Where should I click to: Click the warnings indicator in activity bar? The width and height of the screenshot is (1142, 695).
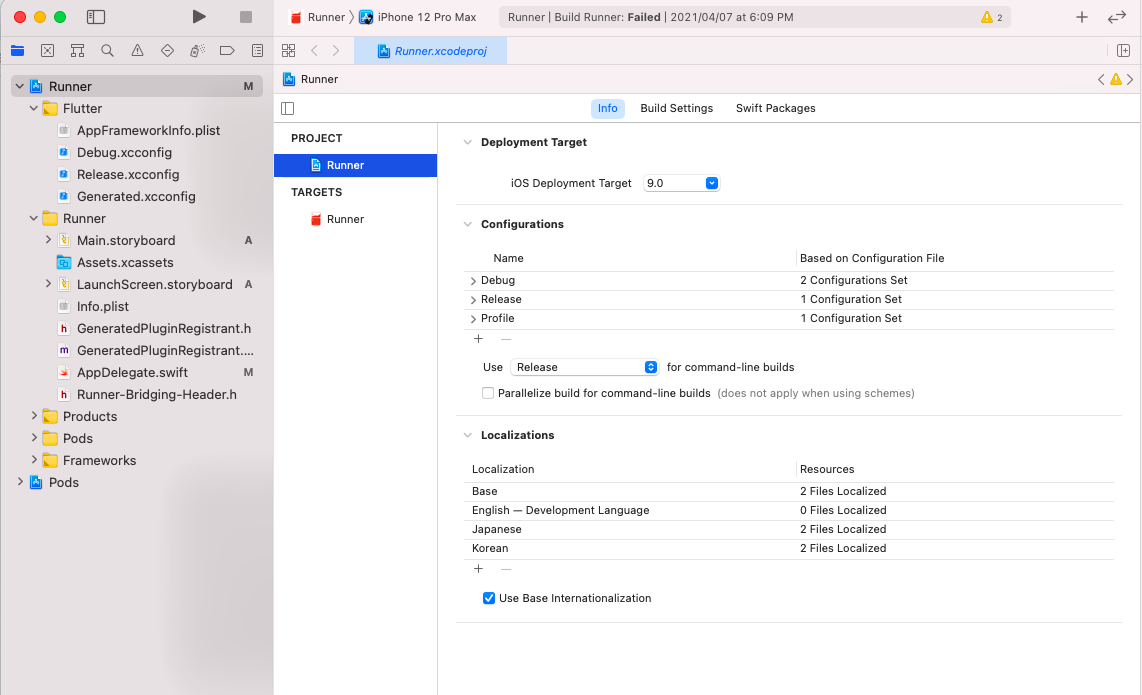click(x=992, y=17)
